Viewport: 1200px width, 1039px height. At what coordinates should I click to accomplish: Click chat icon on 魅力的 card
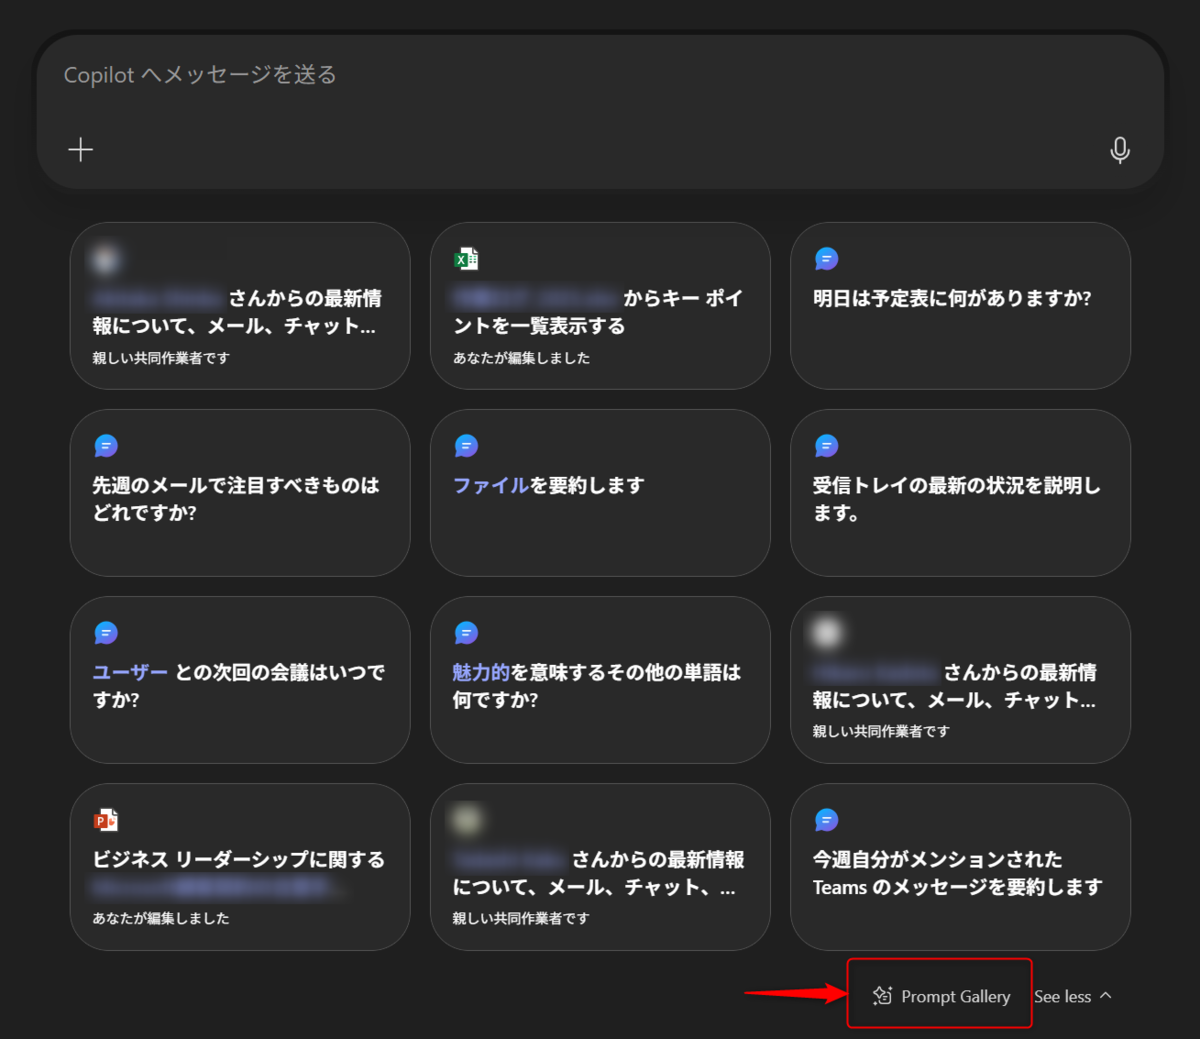coord(466,633)
